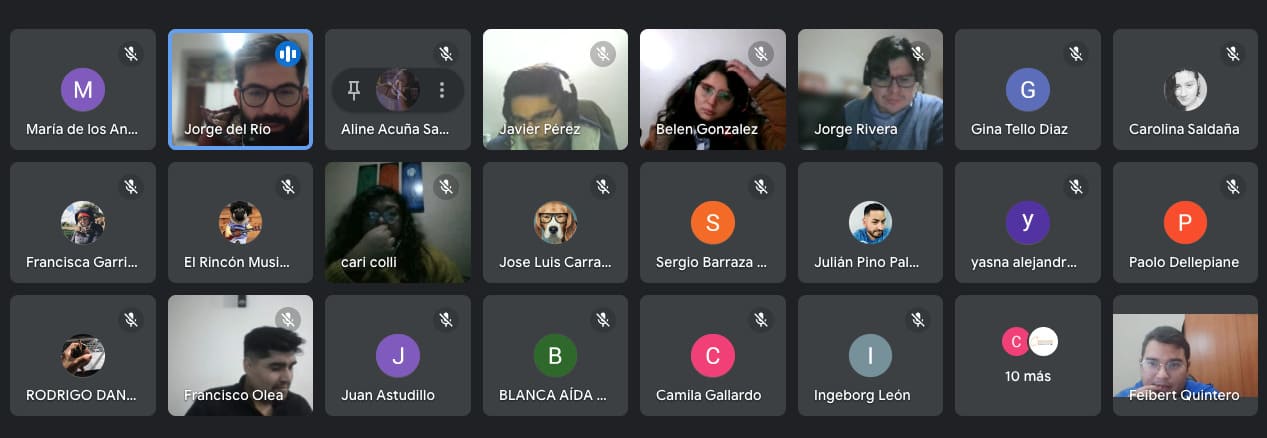1267x438 pixels.
Task: Select cari colli's video tile
Action: (x=398, y=222)
